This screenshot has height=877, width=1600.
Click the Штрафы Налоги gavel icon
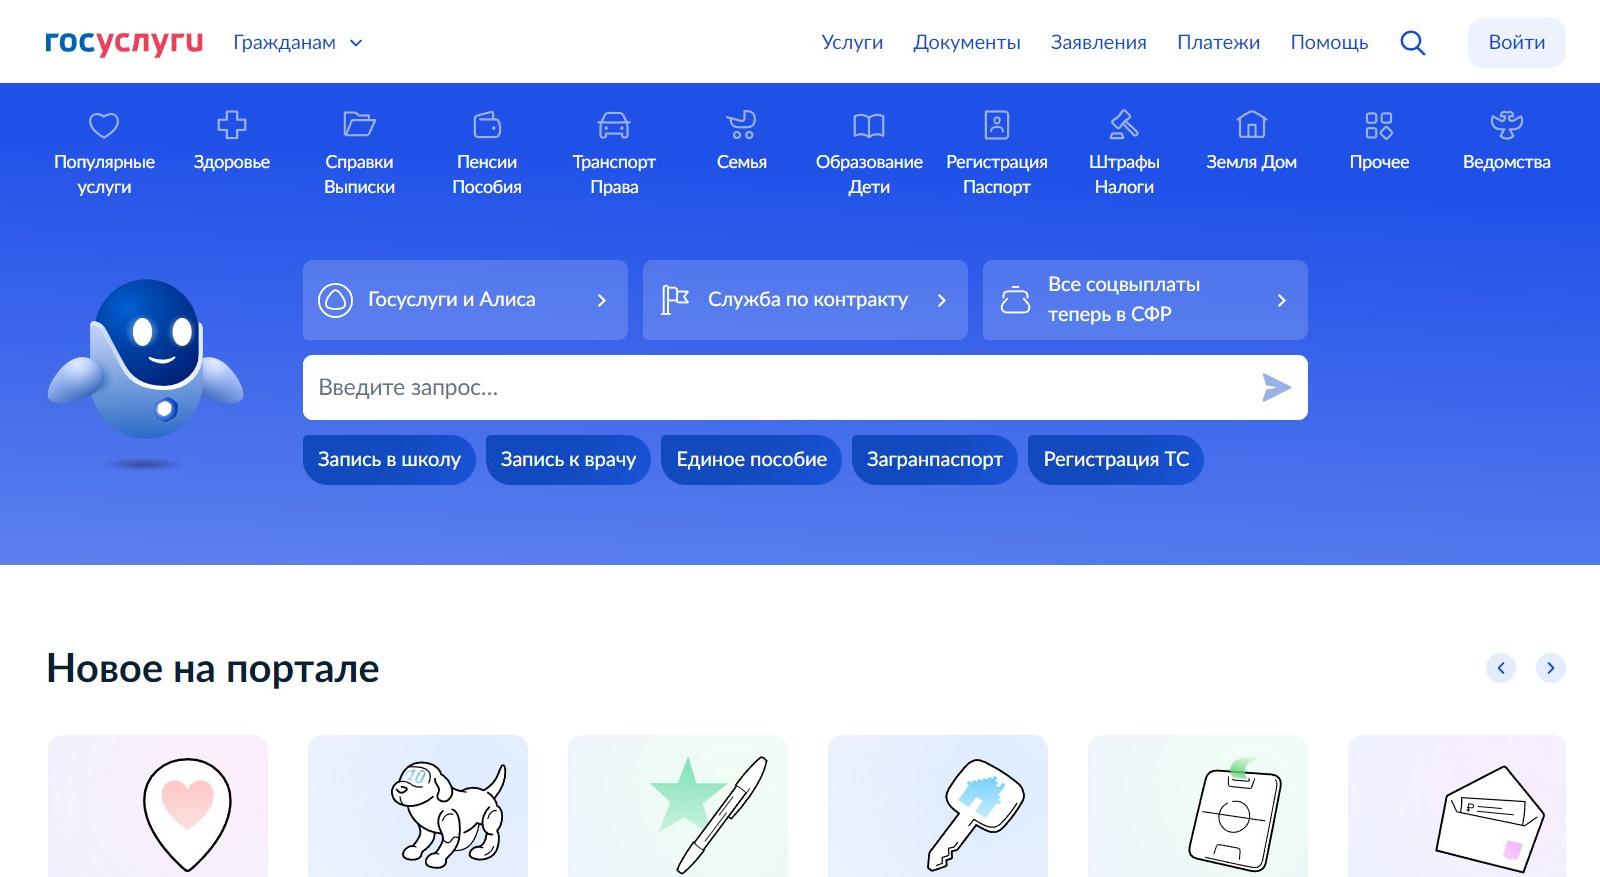(x=1124, y=125)
